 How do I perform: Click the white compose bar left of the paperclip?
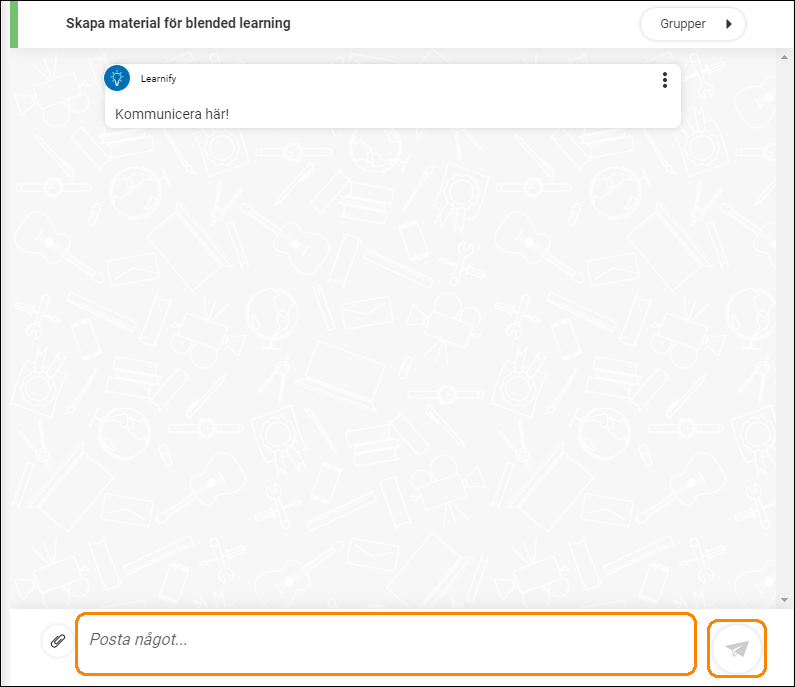tap(25, 645)
